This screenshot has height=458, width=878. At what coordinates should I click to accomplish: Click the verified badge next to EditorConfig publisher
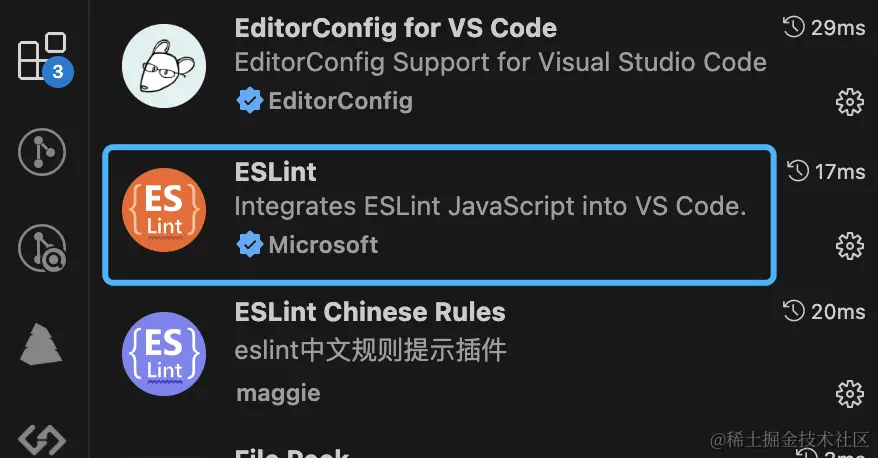point(249,100)
